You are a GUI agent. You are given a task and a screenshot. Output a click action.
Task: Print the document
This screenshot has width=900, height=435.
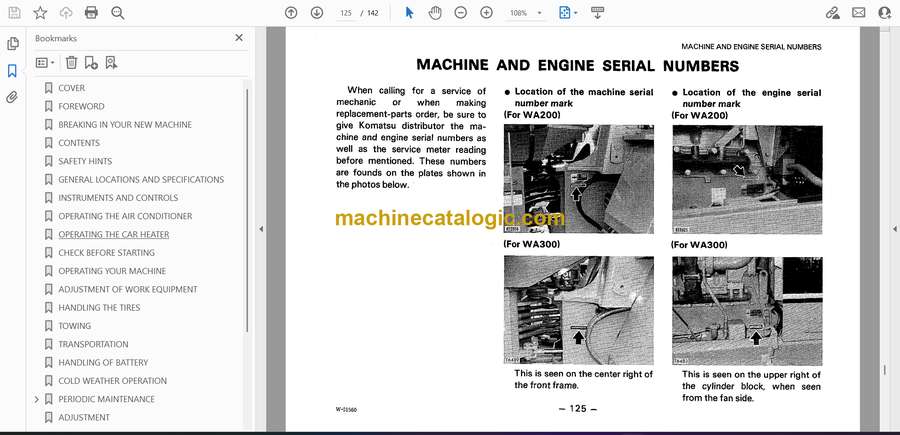[91, 13]
